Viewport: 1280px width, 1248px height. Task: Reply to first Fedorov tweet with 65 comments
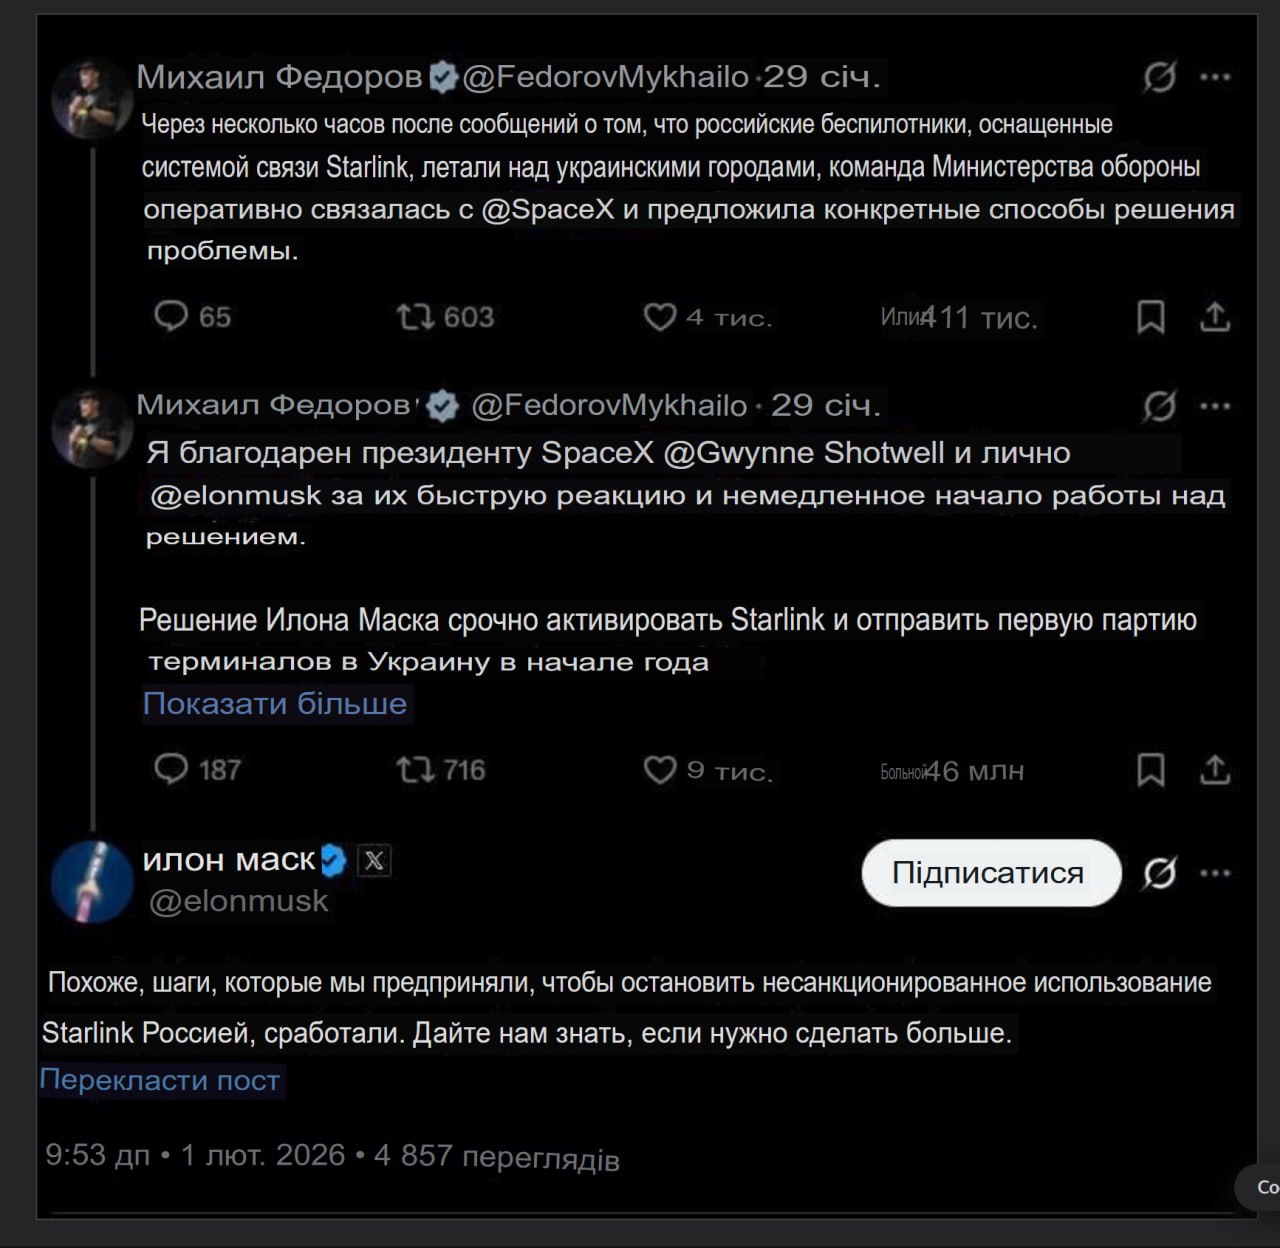coord(171,316)
